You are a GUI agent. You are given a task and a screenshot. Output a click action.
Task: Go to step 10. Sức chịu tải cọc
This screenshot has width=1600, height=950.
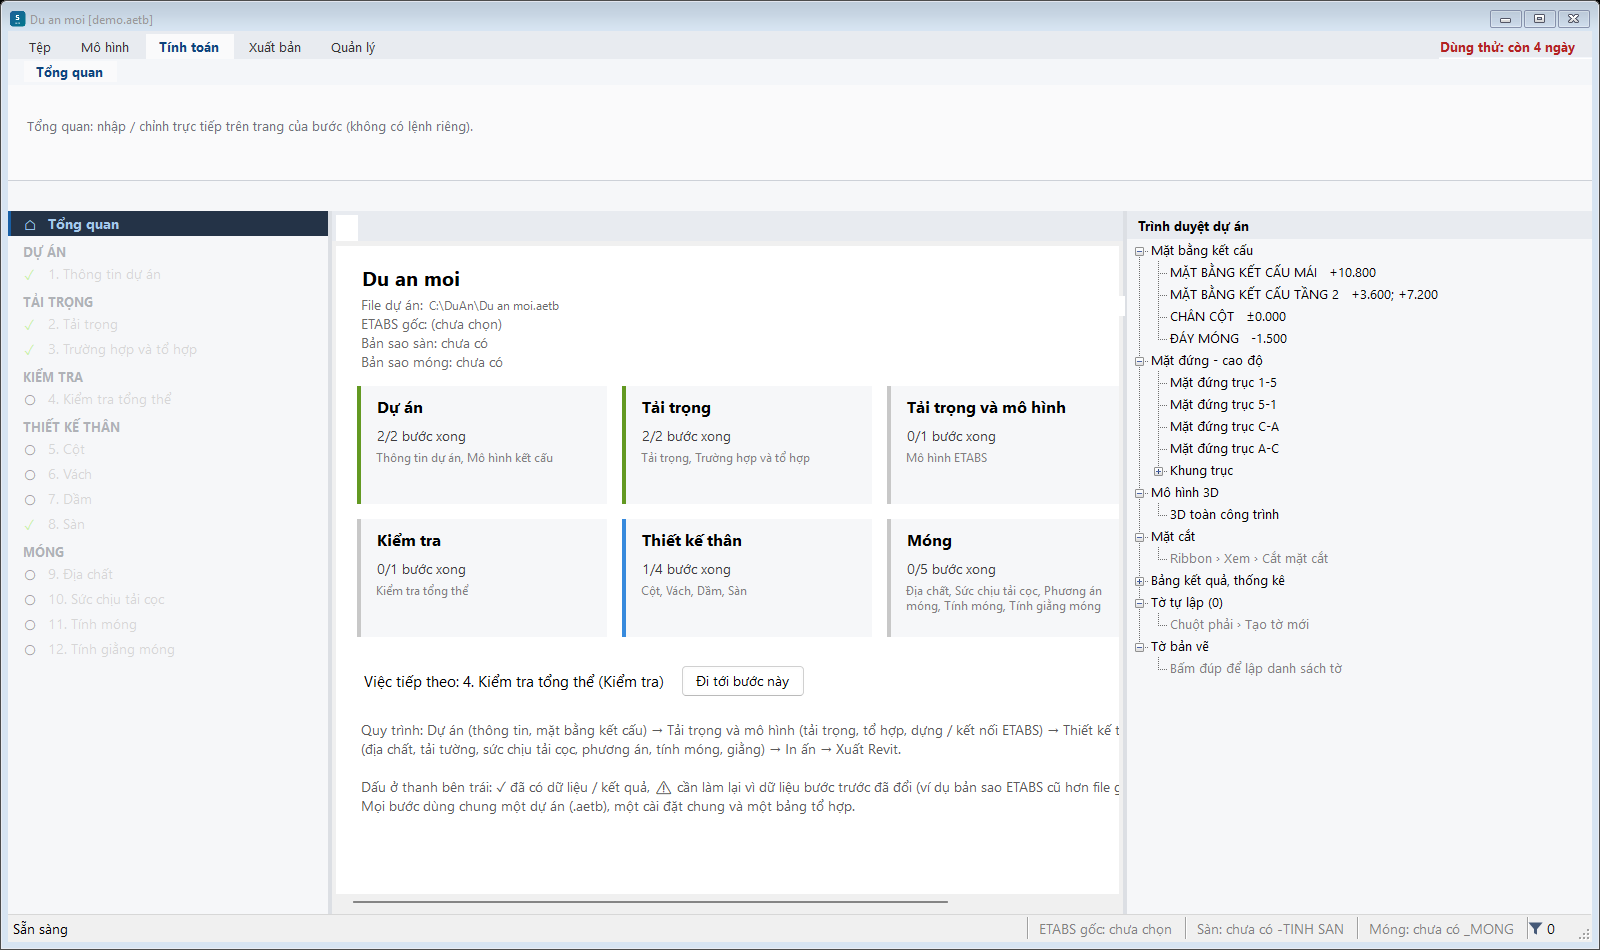coord(107,600)
